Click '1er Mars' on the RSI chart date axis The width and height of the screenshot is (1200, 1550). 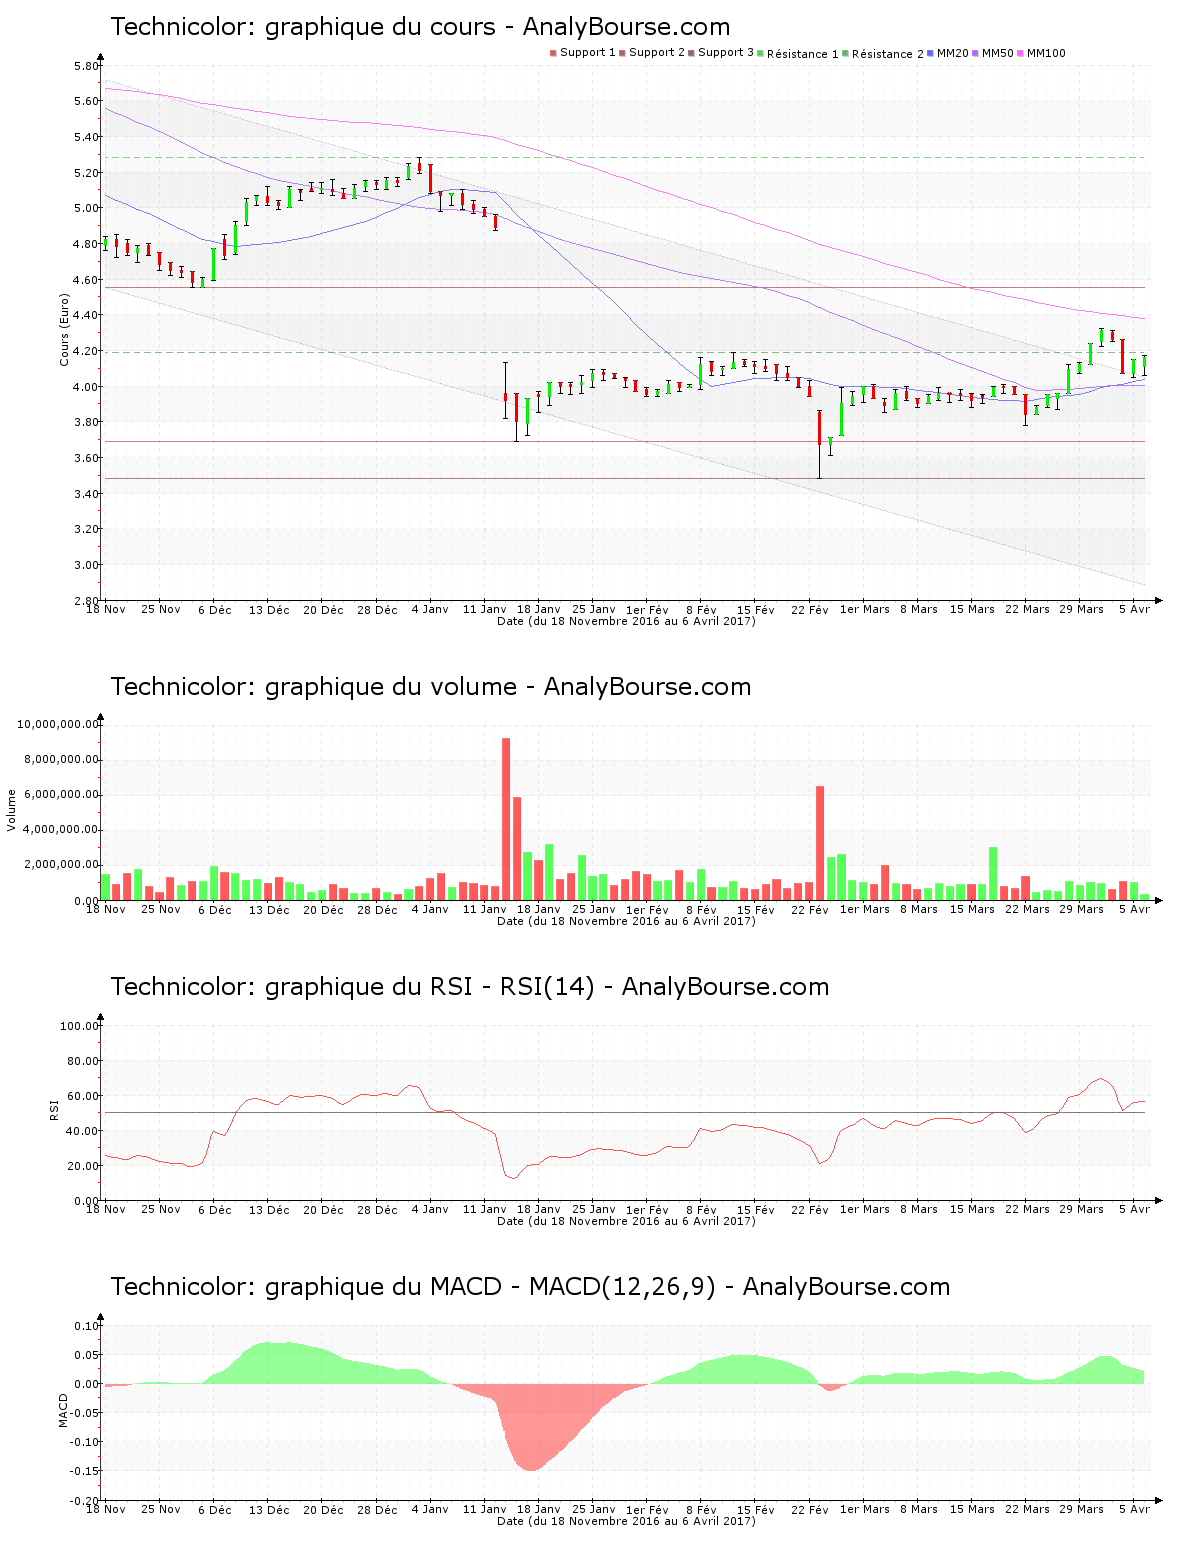tap(864, 1209)
